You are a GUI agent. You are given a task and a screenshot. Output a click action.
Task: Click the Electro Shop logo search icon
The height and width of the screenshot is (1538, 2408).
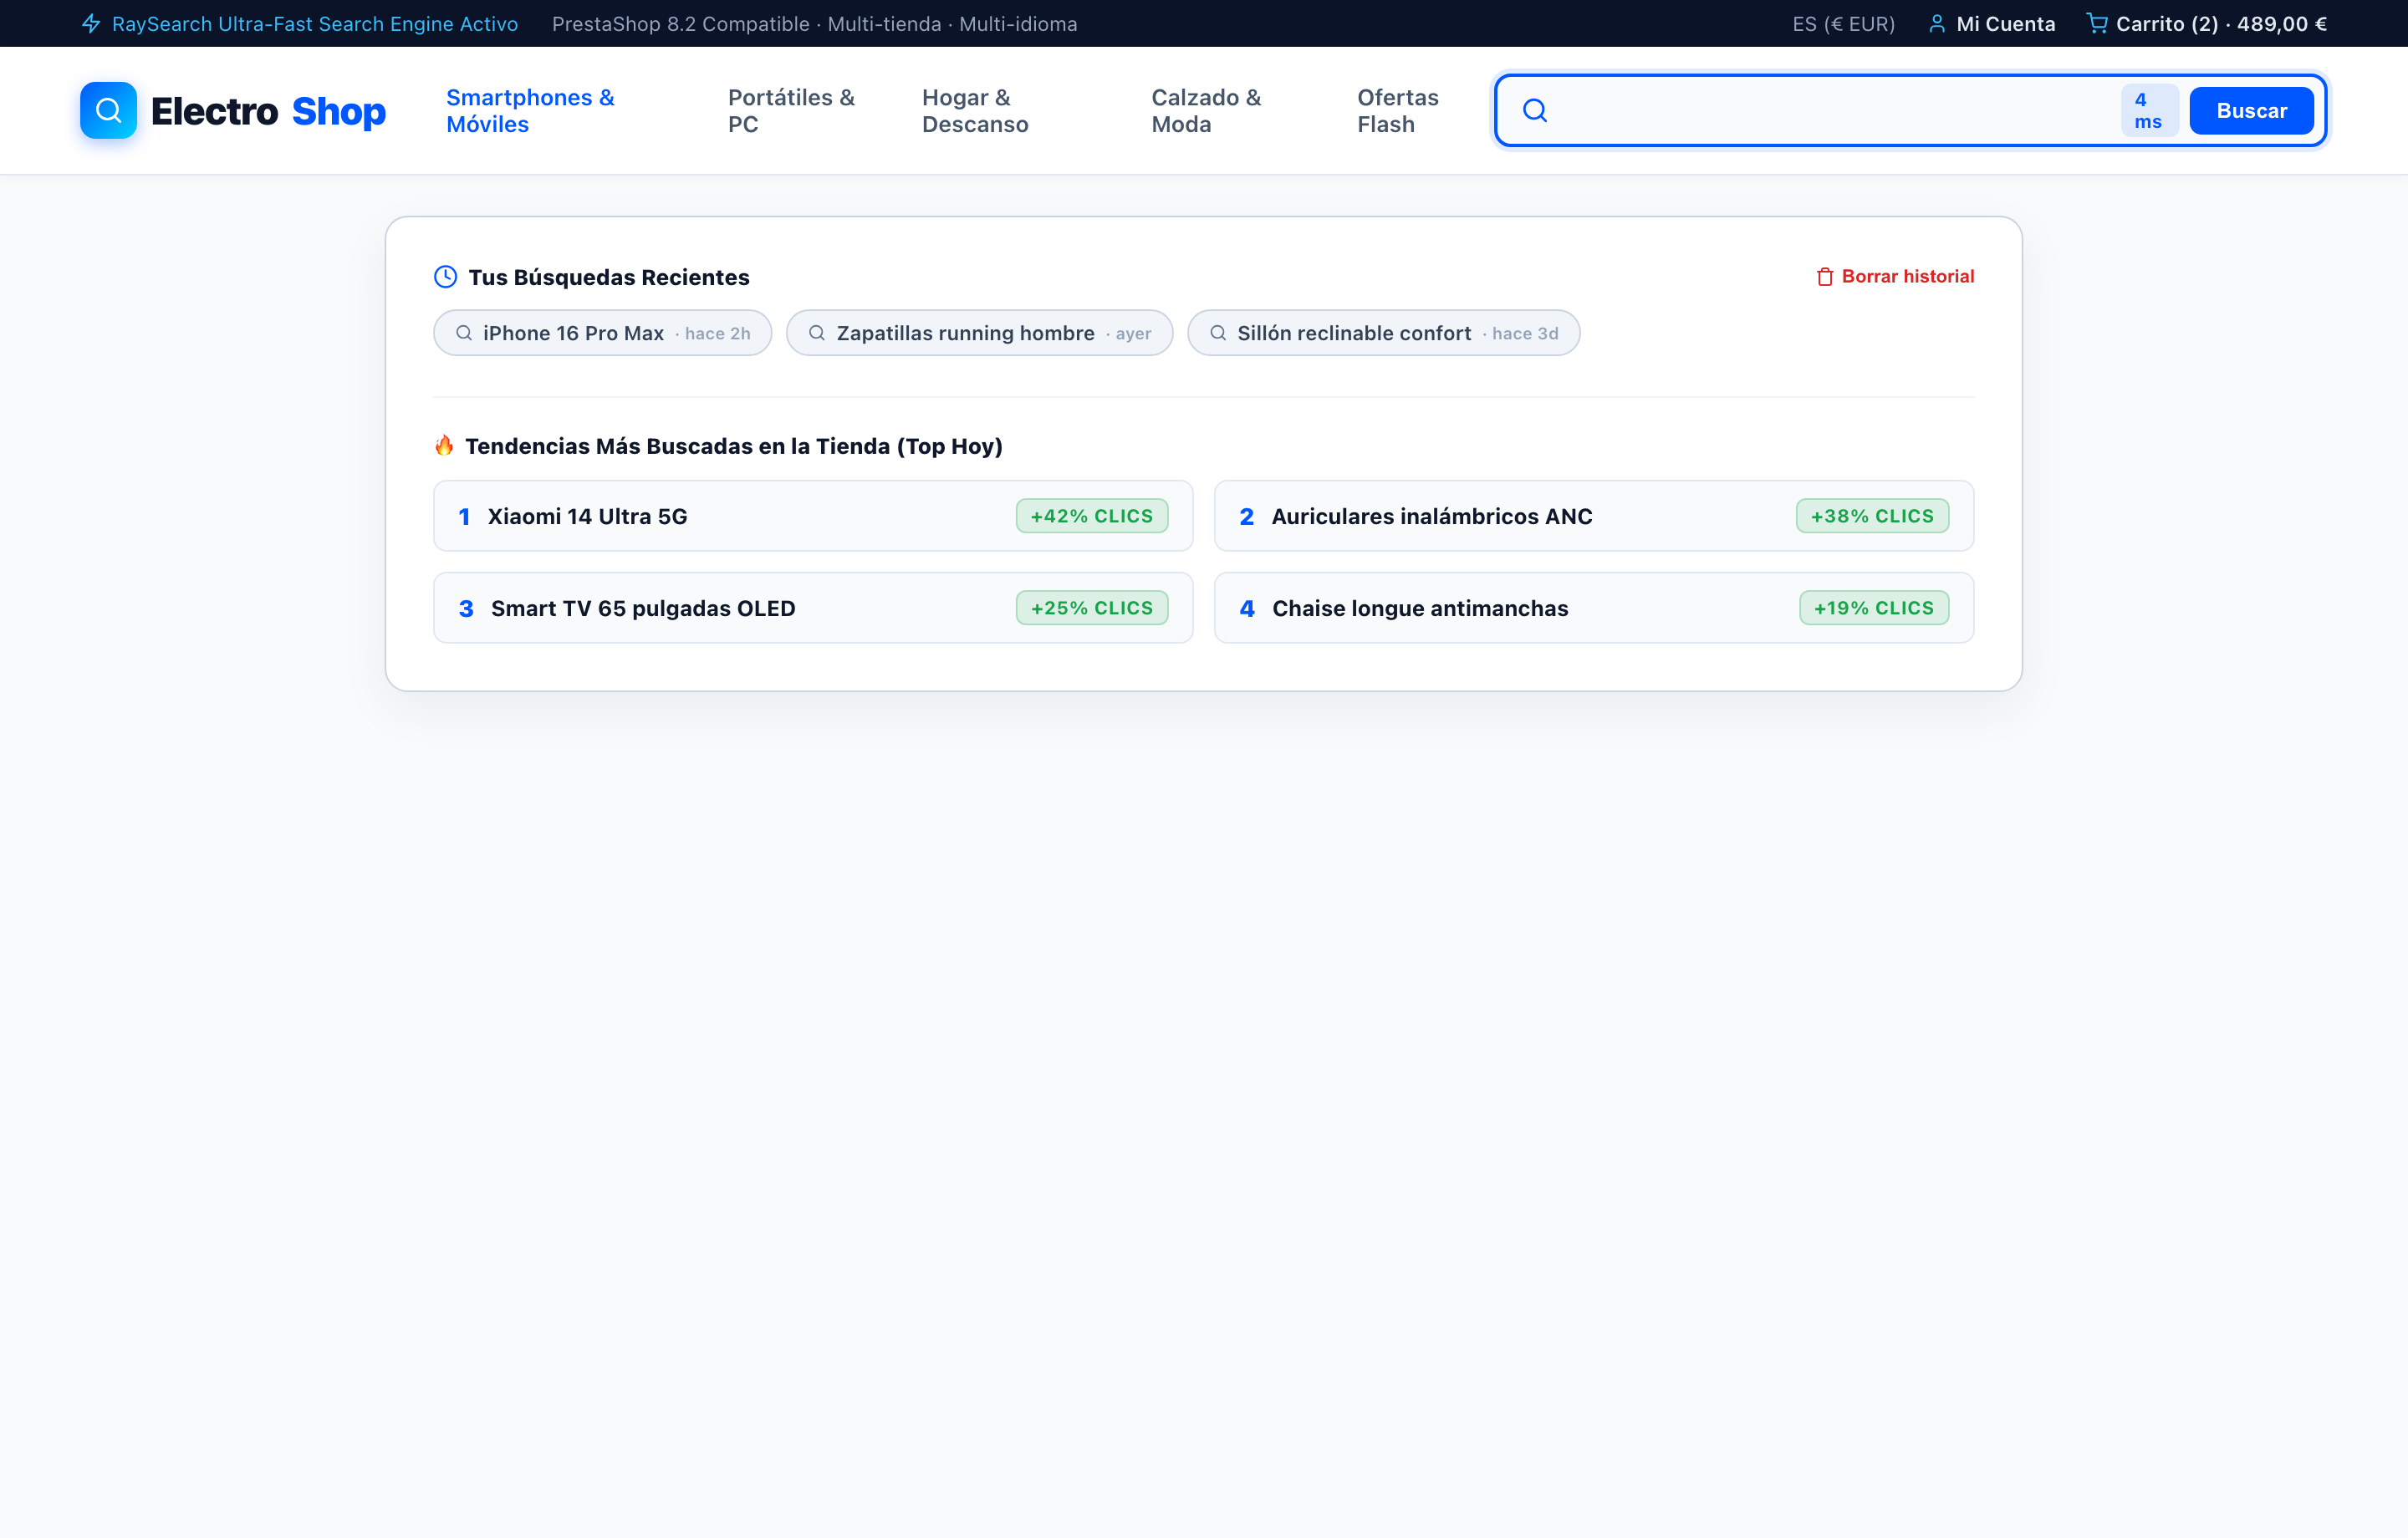click(x=108, y=110)
